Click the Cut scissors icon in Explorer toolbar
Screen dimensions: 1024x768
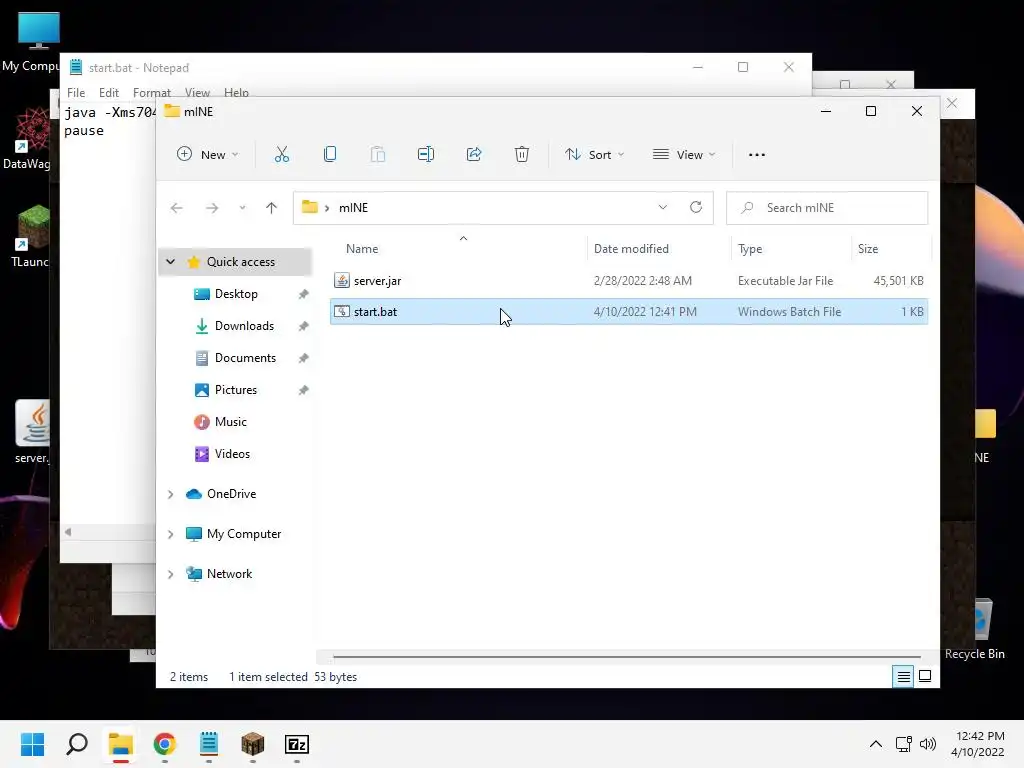point(281,155)
